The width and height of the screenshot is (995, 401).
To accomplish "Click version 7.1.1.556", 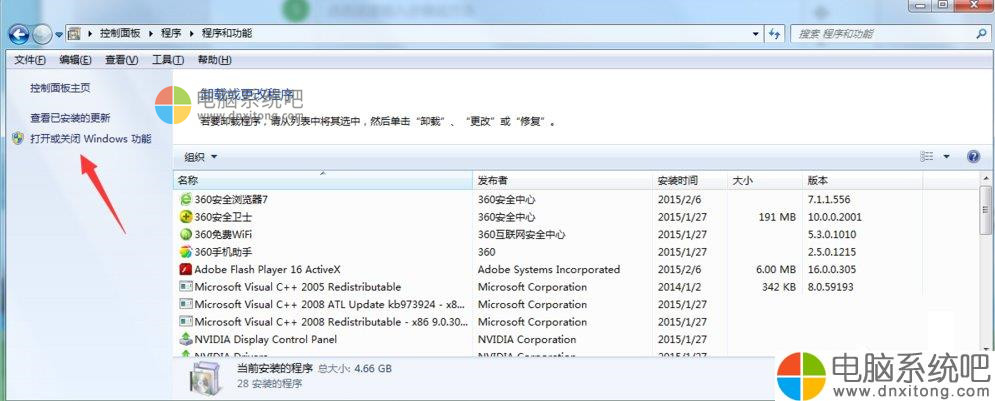I will [x=829, y=199].
